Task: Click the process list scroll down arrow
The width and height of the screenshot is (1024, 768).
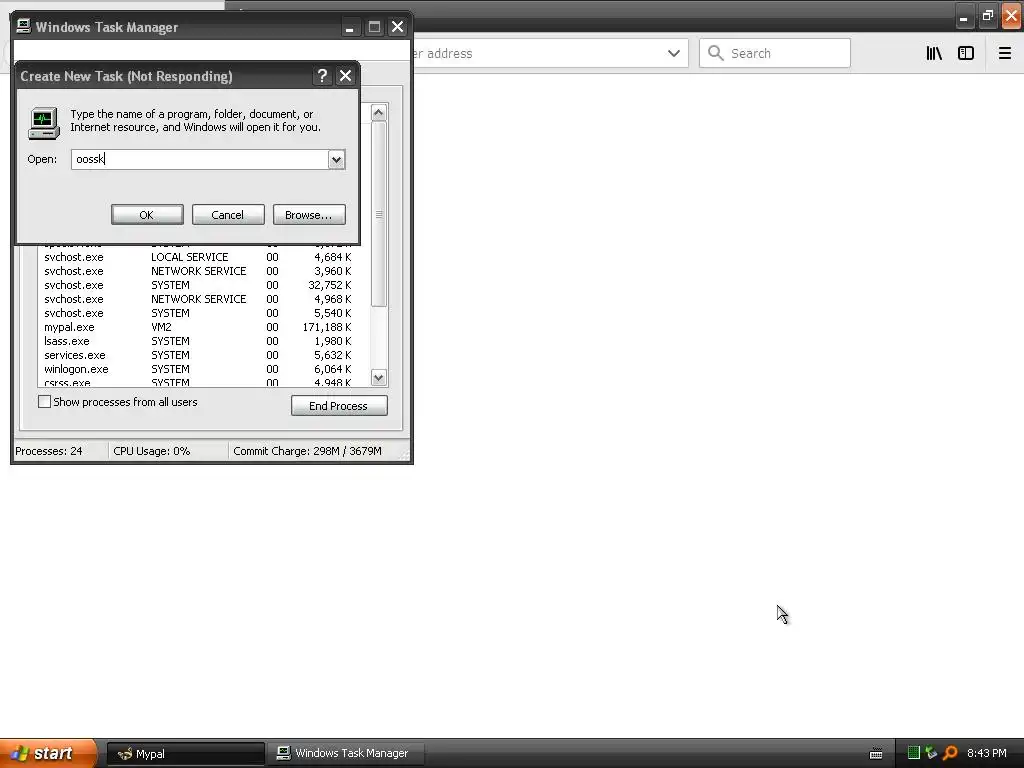Action: pos(379,377)
